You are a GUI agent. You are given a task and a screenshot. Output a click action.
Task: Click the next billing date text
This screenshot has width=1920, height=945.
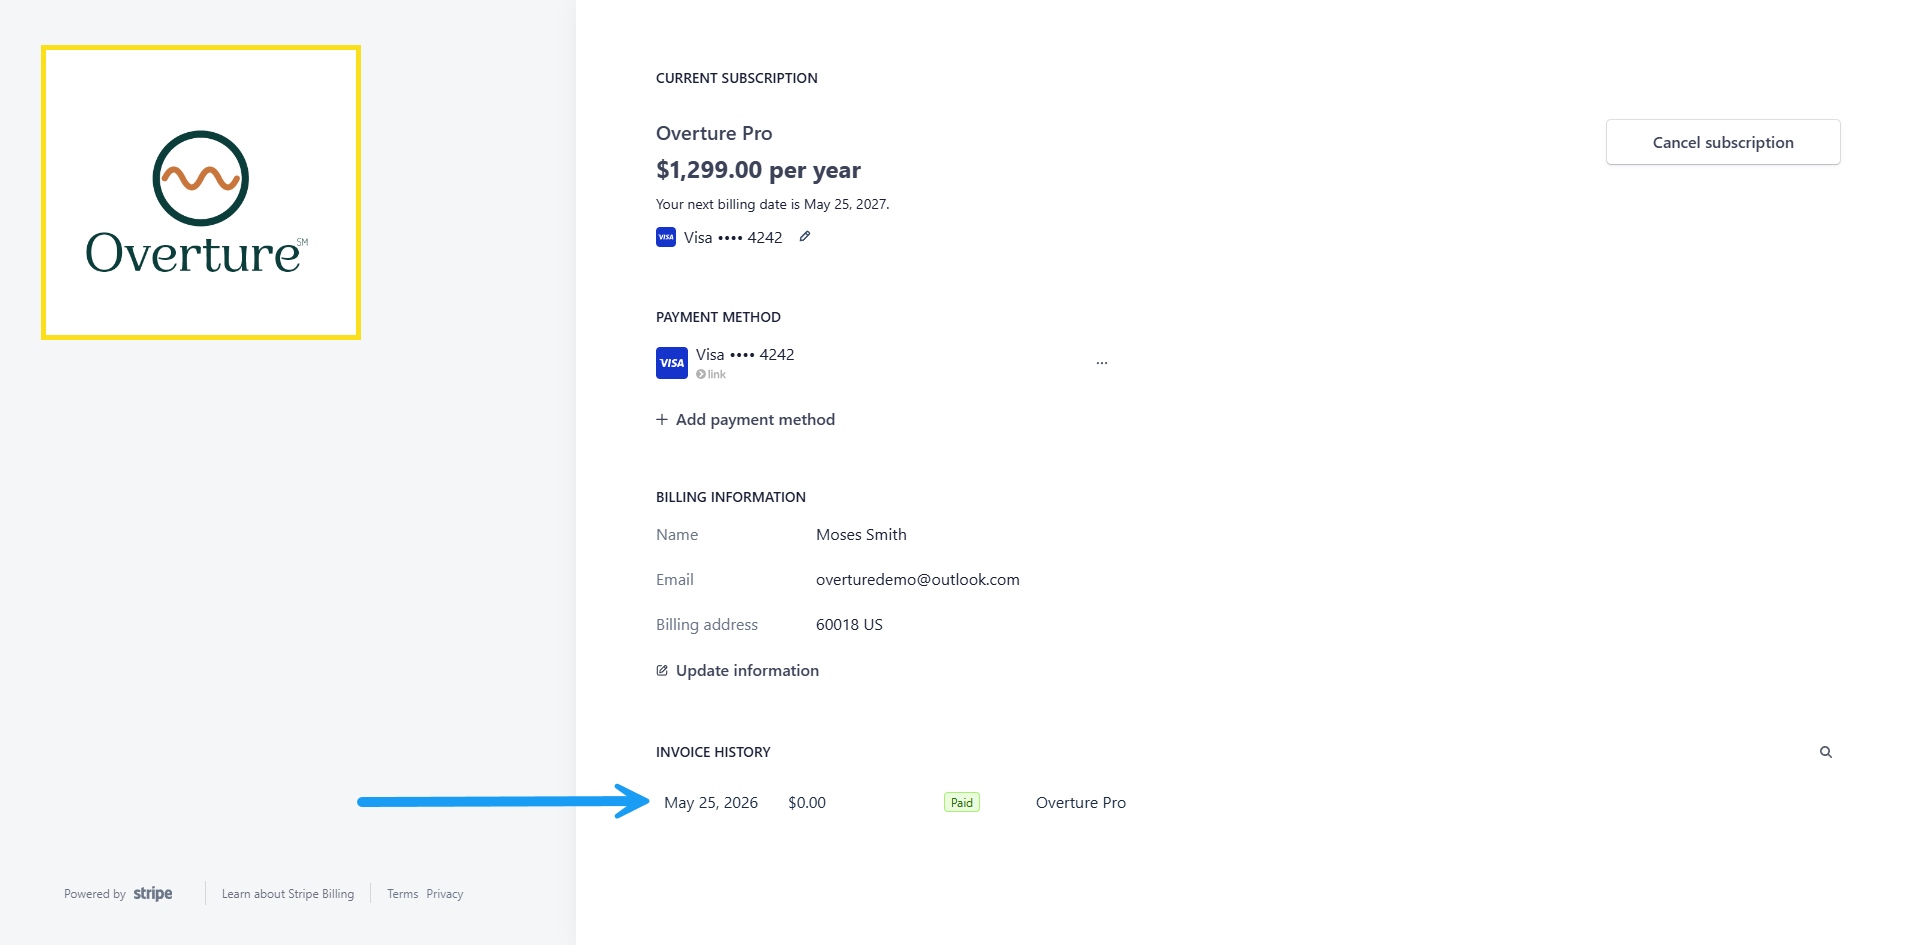tap(772, 204)
